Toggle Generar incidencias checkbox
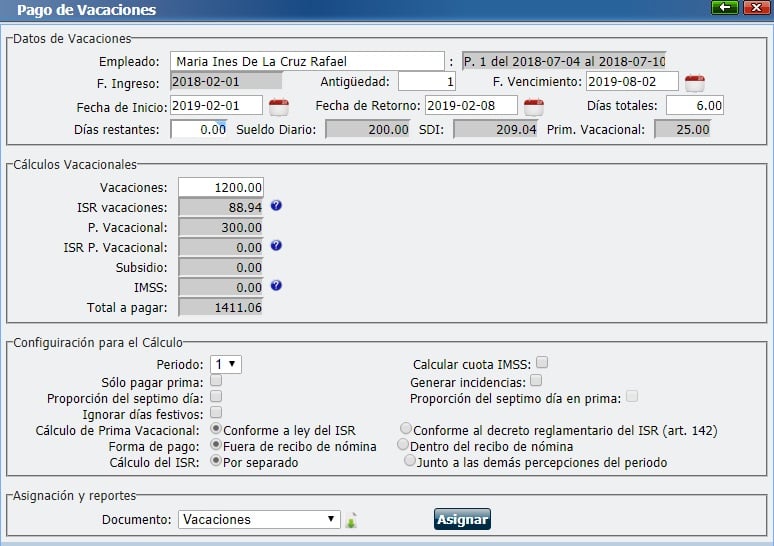This screenshot has width=774, height=546. [x=536, y=381]
